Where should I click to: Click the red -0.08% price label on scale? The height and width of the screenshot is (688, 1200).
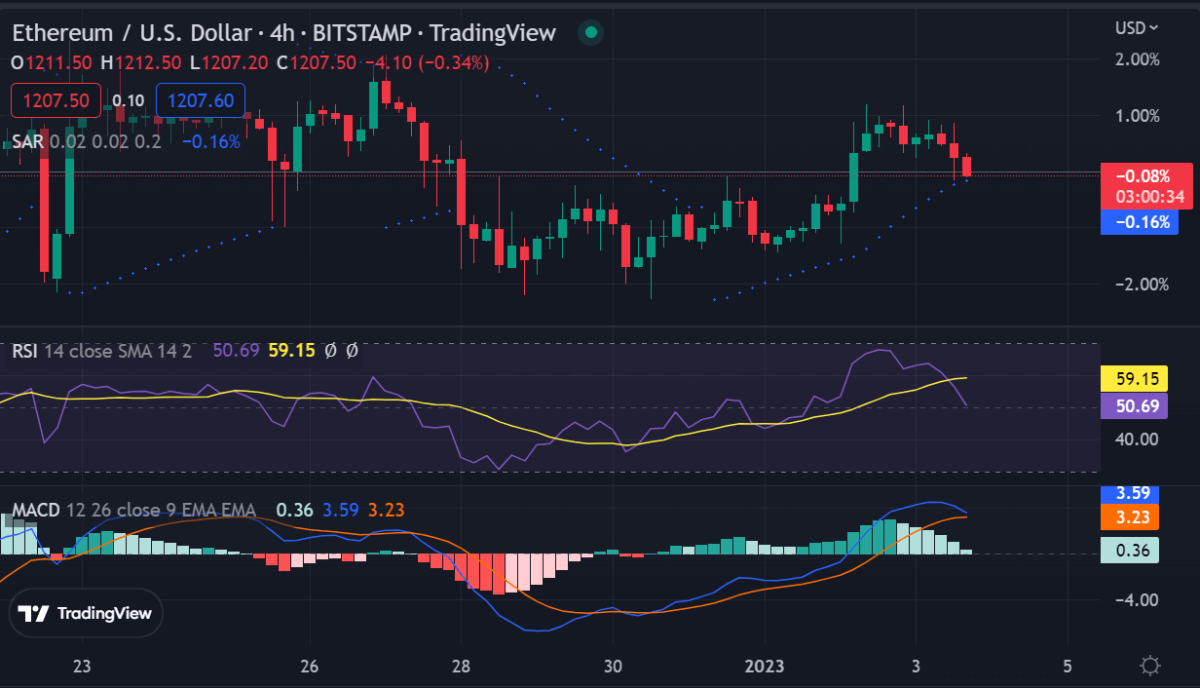[x=1146, y=177]
